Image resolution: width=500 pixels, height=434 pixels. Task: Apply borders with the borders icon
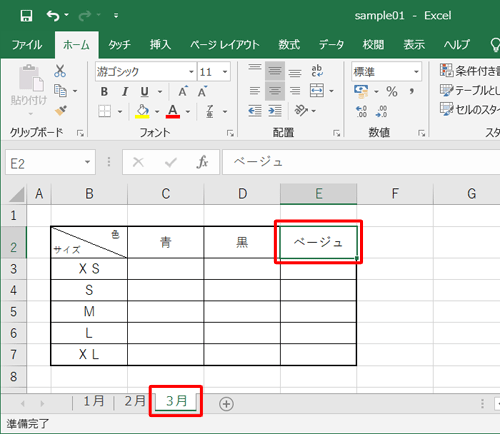104,111
